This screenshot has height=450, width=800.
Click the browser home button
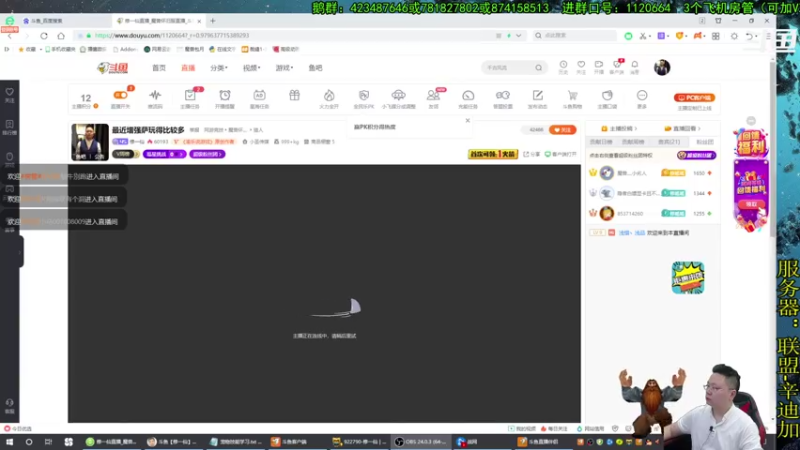click(x=61, y=36)
